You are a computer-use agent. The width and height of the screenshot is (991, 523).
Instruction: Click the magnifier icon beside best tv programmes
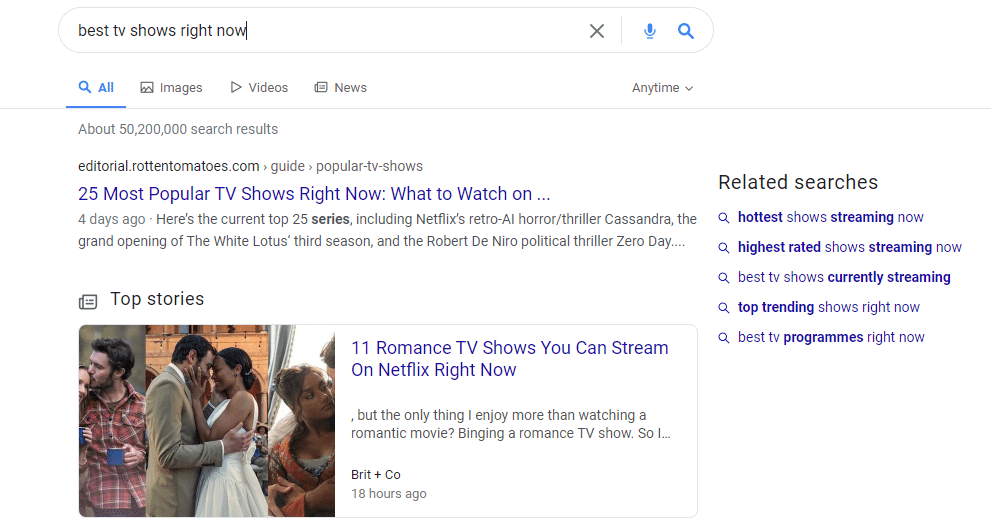pos(724,338)
